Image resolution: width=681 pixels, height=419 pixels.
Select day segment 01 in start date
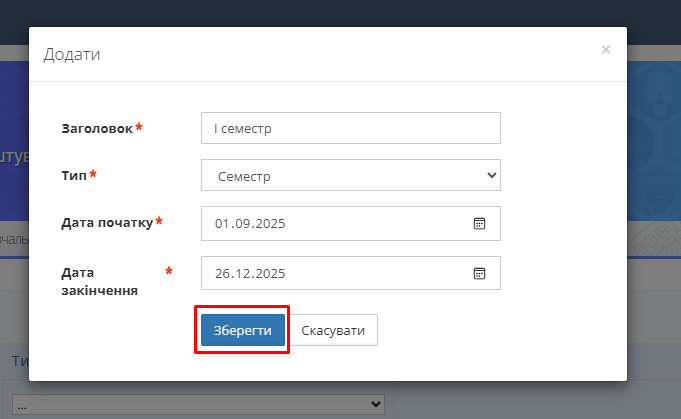pyautogui.click(x=222, y=224)
